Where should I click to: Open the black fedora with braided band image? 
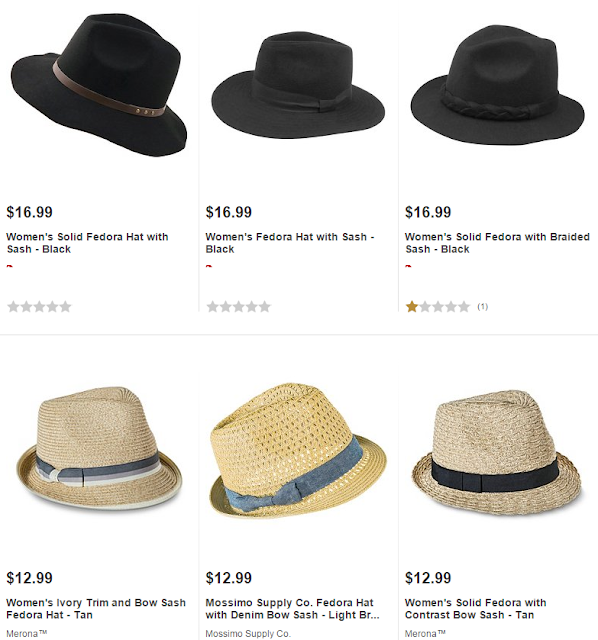[498, 85]
